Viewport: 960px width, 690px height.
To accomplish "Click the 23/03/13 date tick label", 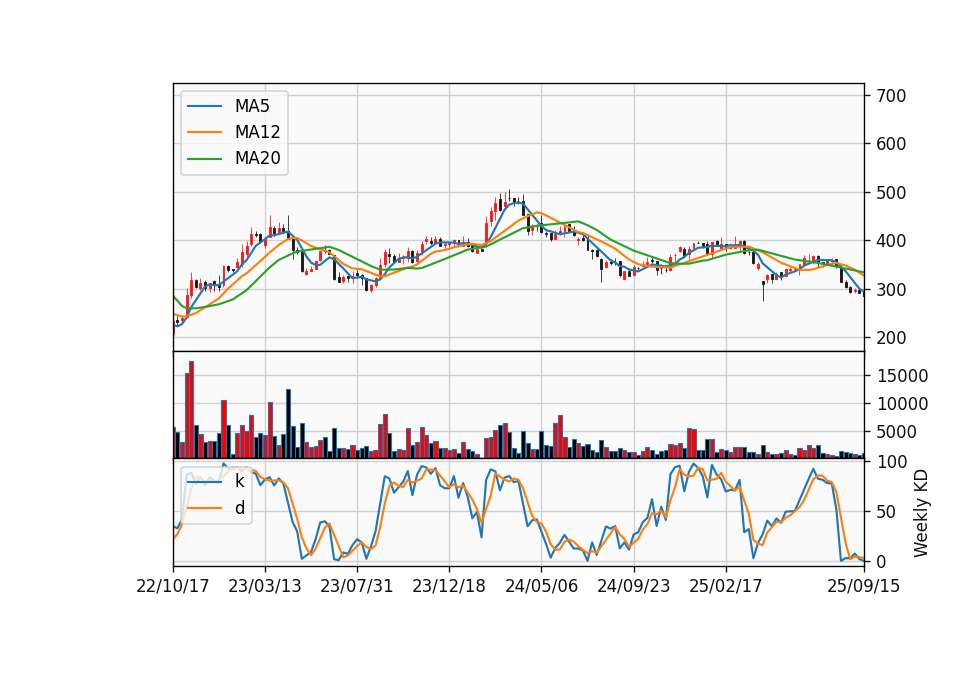I will [265, 586].
